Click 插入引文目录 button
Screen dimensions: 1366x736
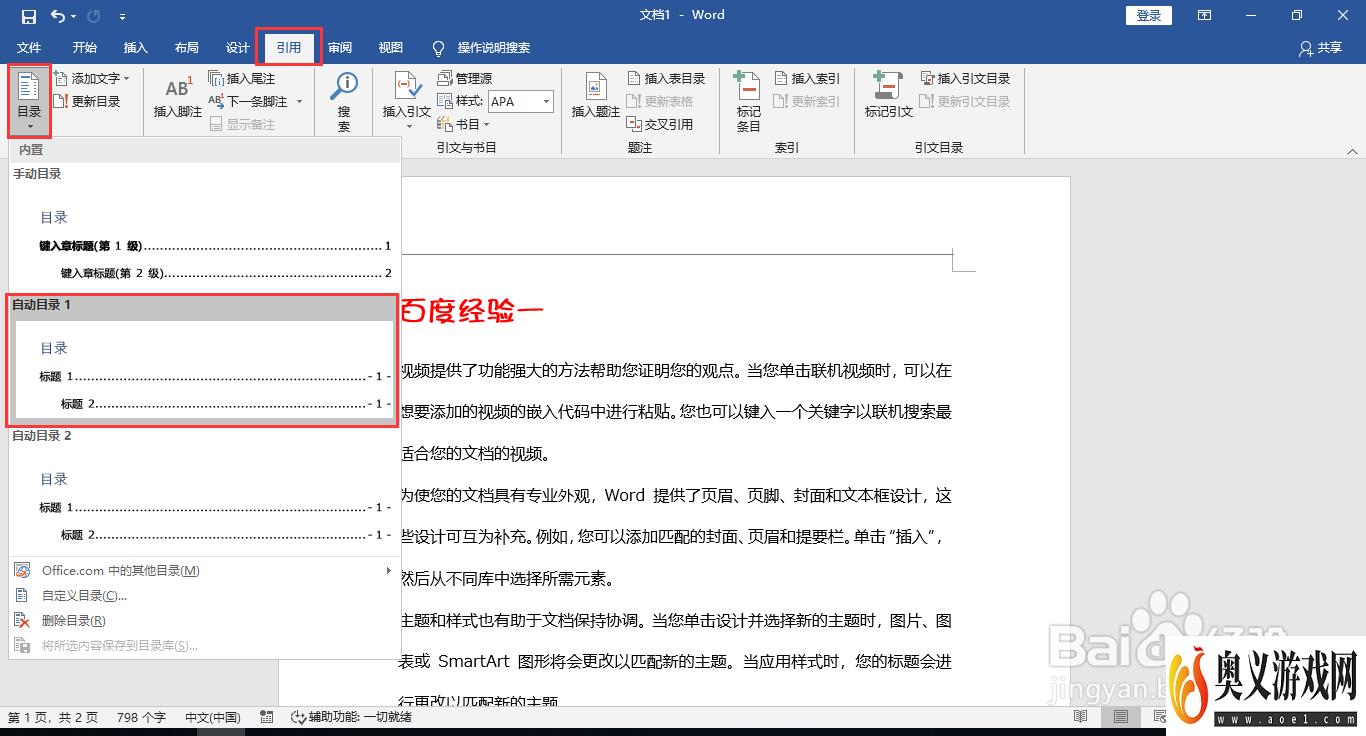coord(966,78)
